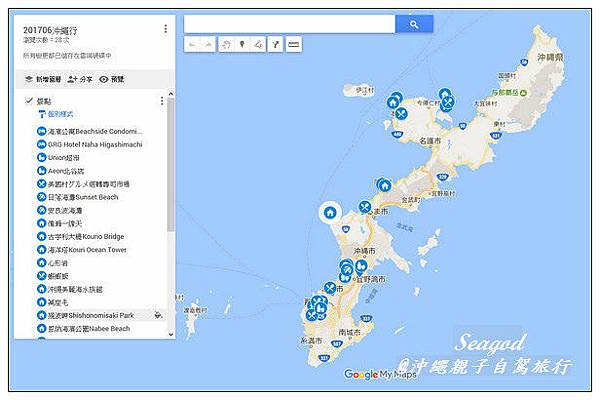
Task: Open the 景點 layer three-dot options menu
Action: [x=162, y=101]
